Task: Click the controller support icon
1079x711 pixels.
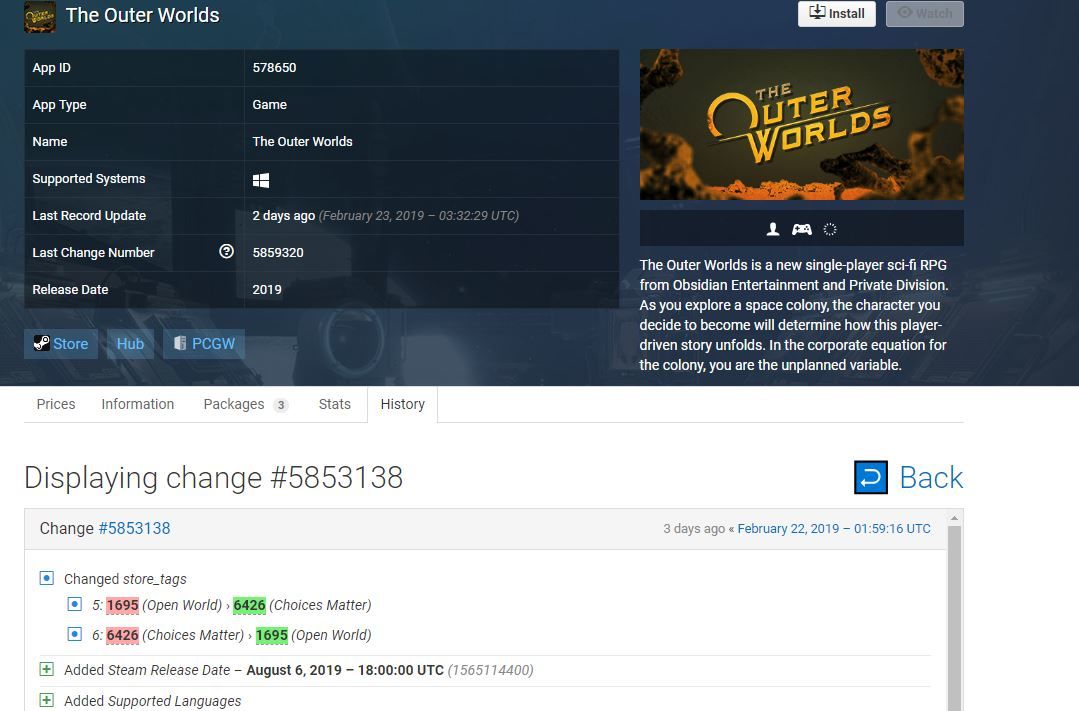Action: 801,229
